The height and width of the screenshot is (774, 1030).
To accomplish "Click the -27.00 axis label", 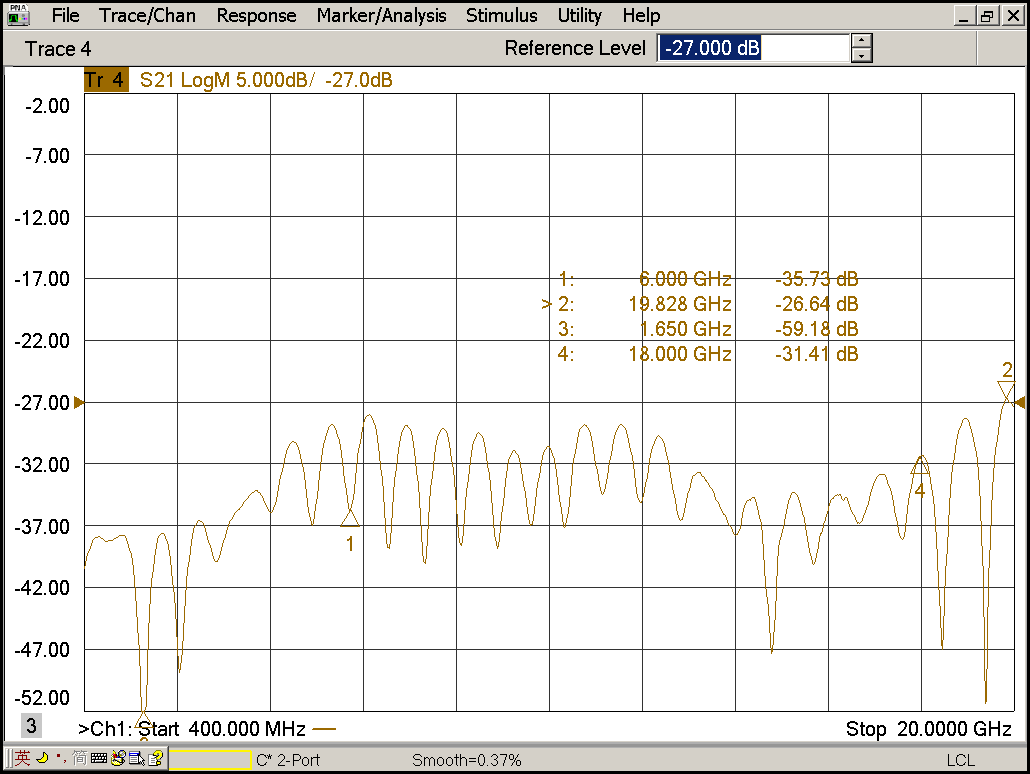I will (42, 402).
